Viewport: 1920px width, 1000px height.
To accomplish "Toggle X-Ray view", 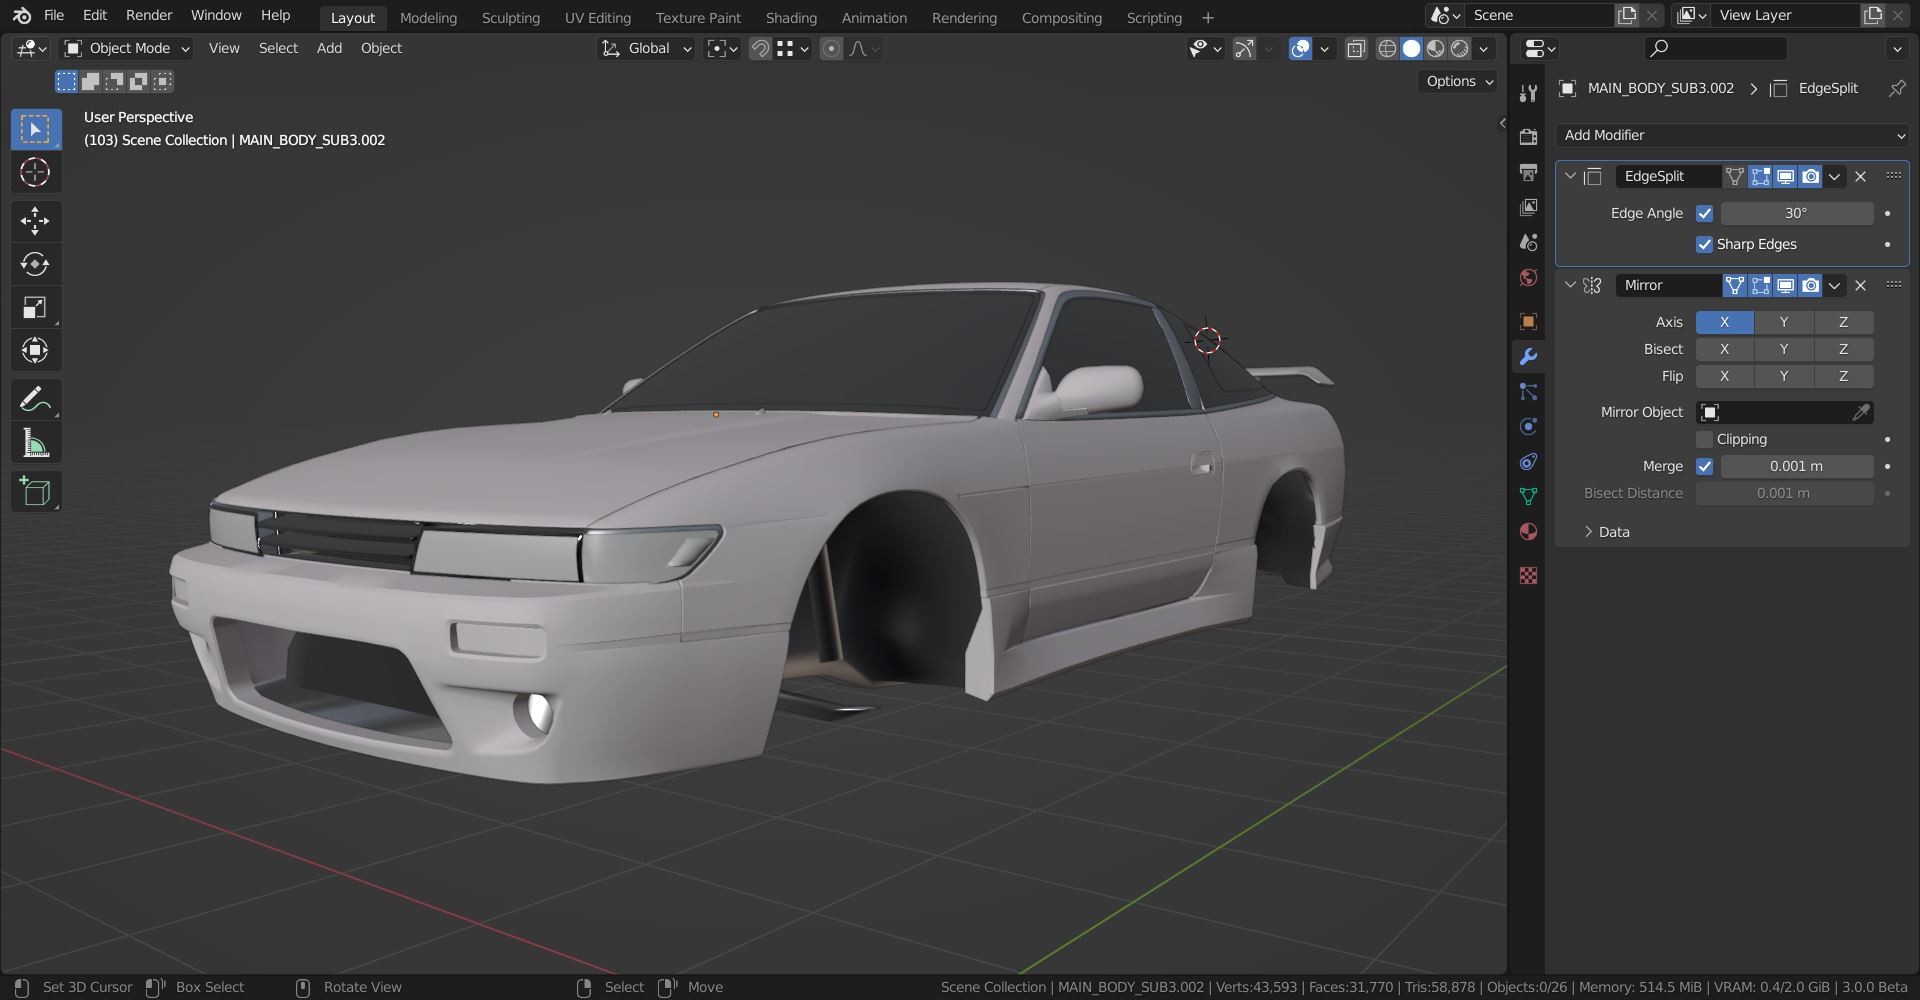I will (1356, 49).
